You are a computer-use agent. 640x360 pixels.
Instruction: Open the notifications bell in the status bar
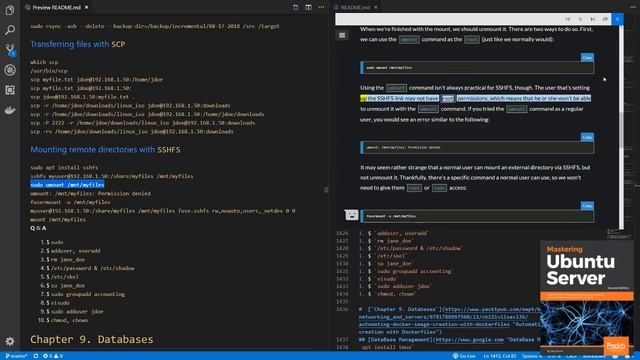pos(627,356)
